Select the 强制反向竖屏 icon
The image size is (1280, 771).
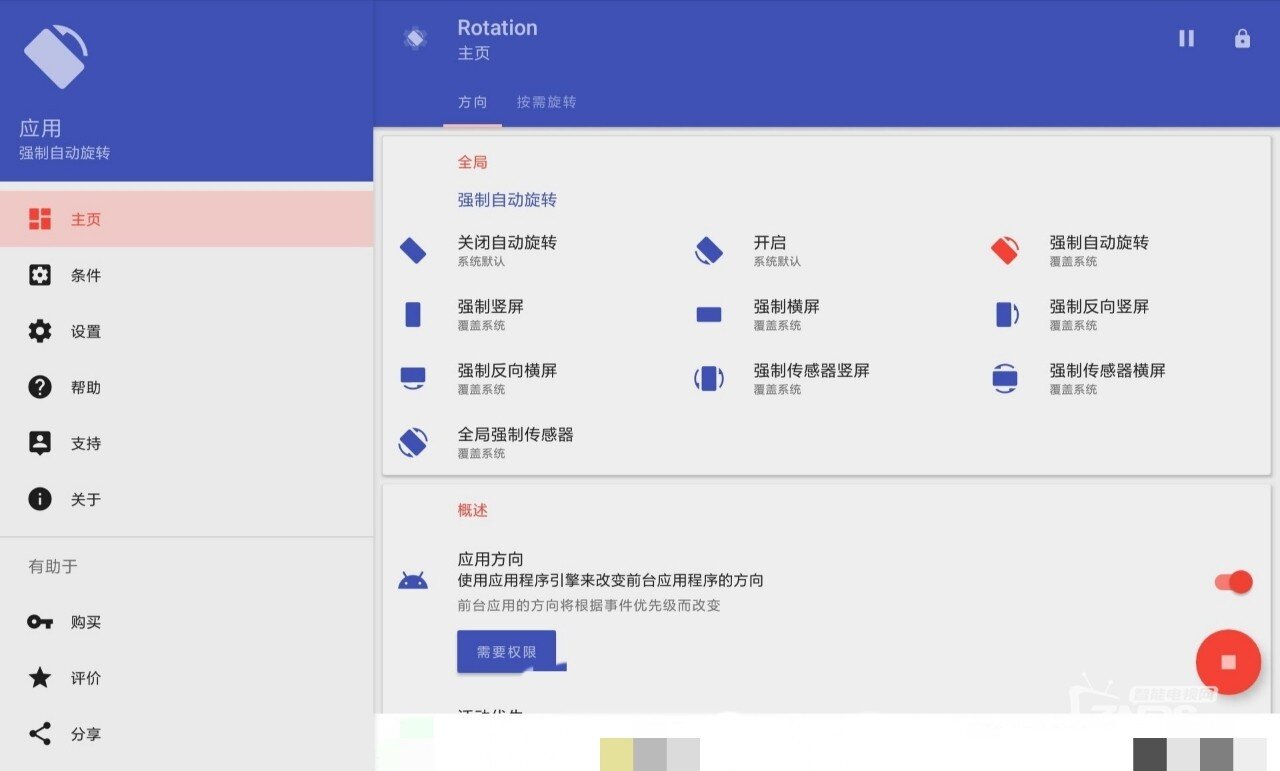coord(1007,314)
